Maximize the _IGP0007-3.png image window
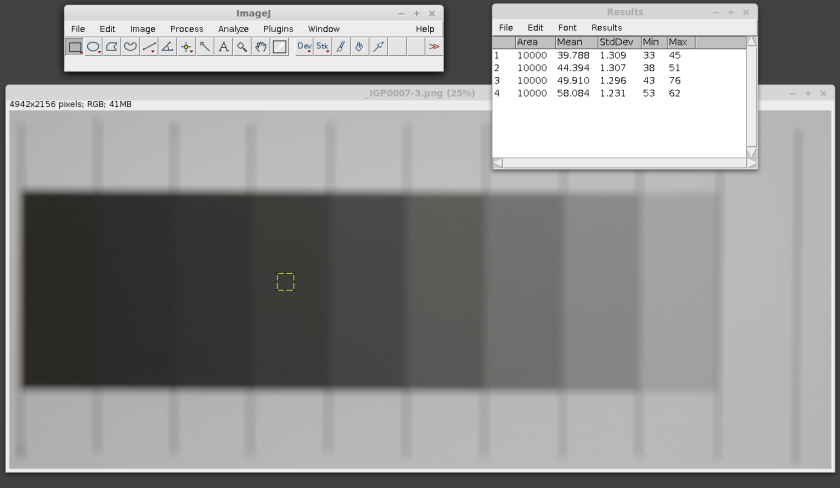 point(808,93)
